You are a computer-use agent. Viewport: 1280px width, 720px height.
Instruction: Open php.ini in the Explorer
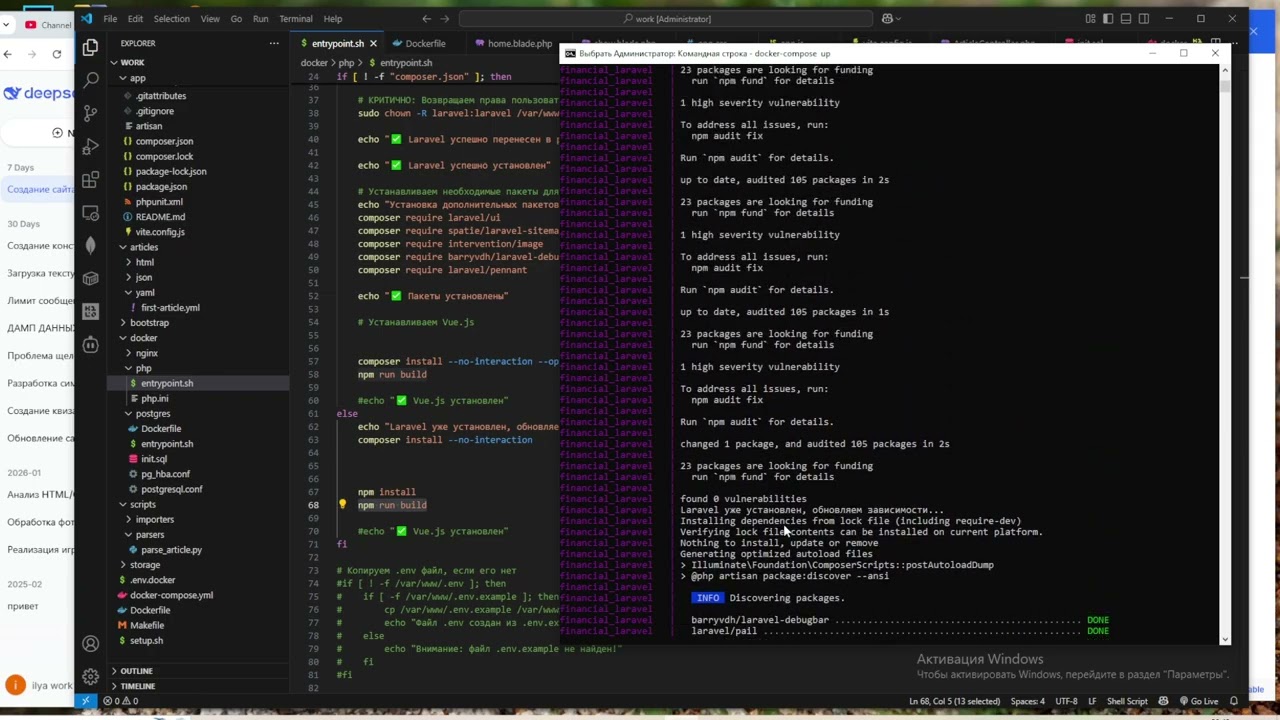(154, 398)
